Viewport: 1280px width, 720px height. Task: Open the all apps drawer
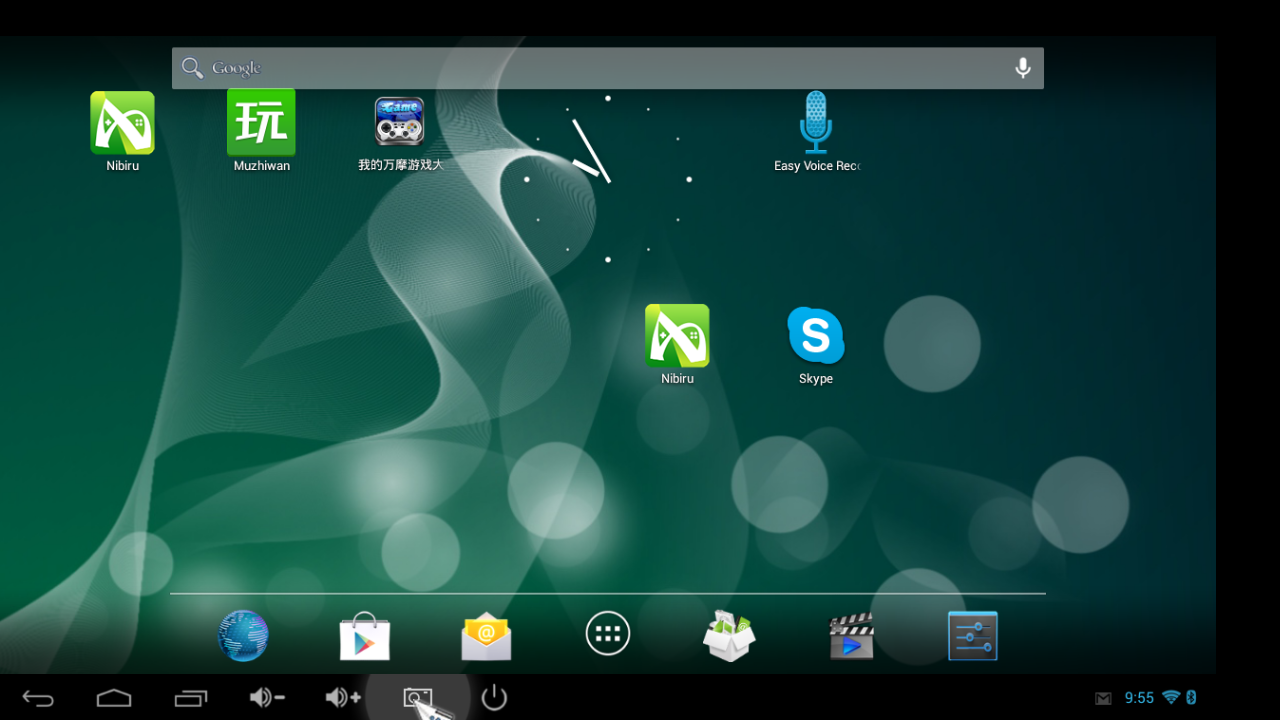click(x=608, y=634)
